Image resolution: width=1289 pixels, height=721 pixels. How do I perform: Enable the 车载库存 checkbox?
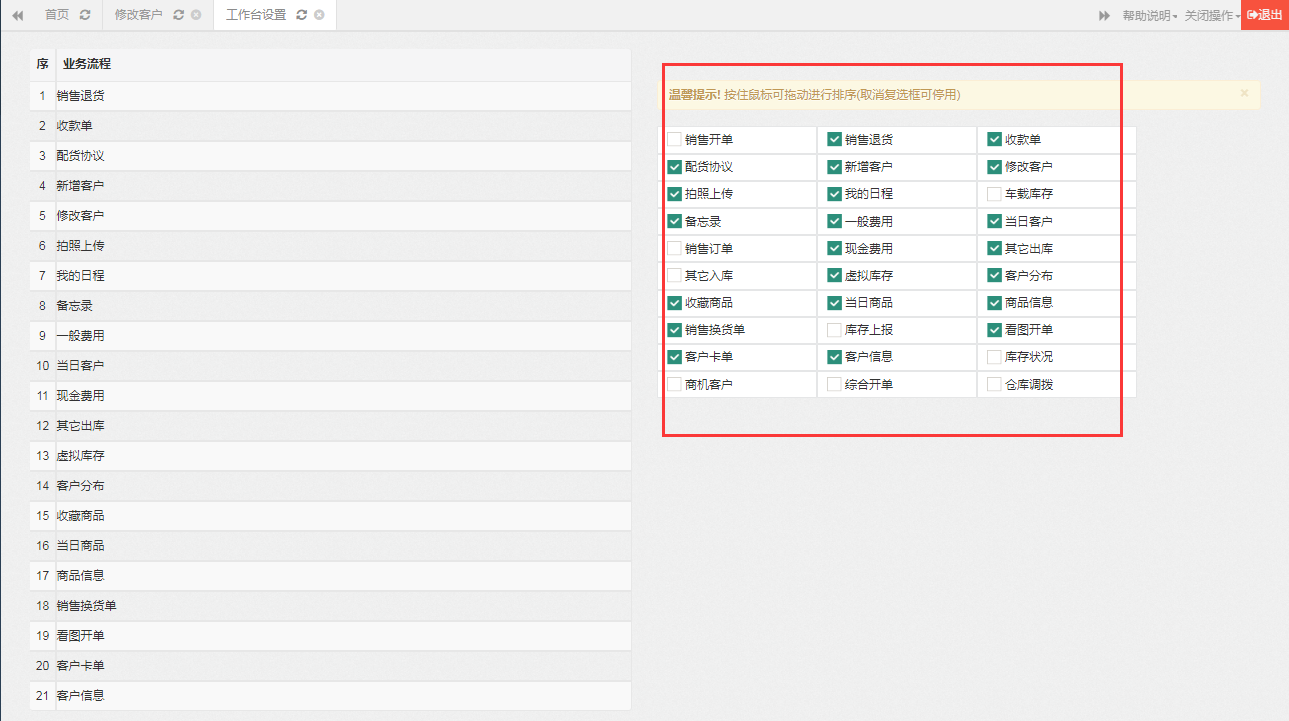pos(994,194)
